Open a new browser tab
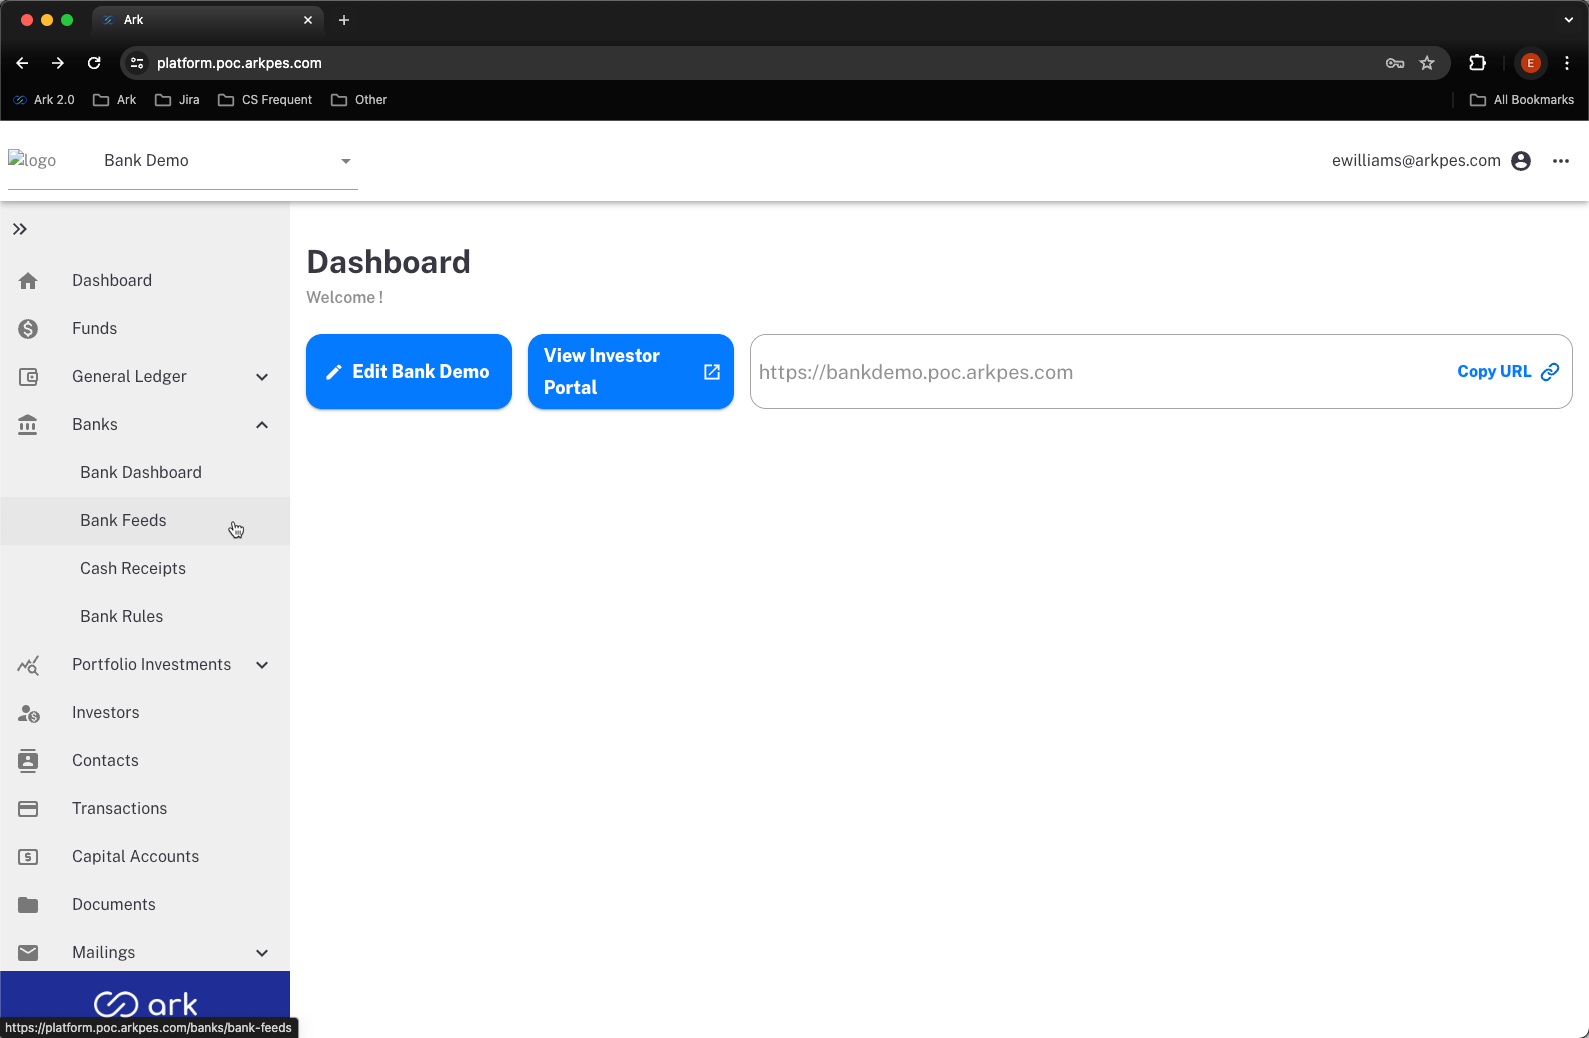Viewport: 1589px width, 1038px height. (x=344, y=20)
